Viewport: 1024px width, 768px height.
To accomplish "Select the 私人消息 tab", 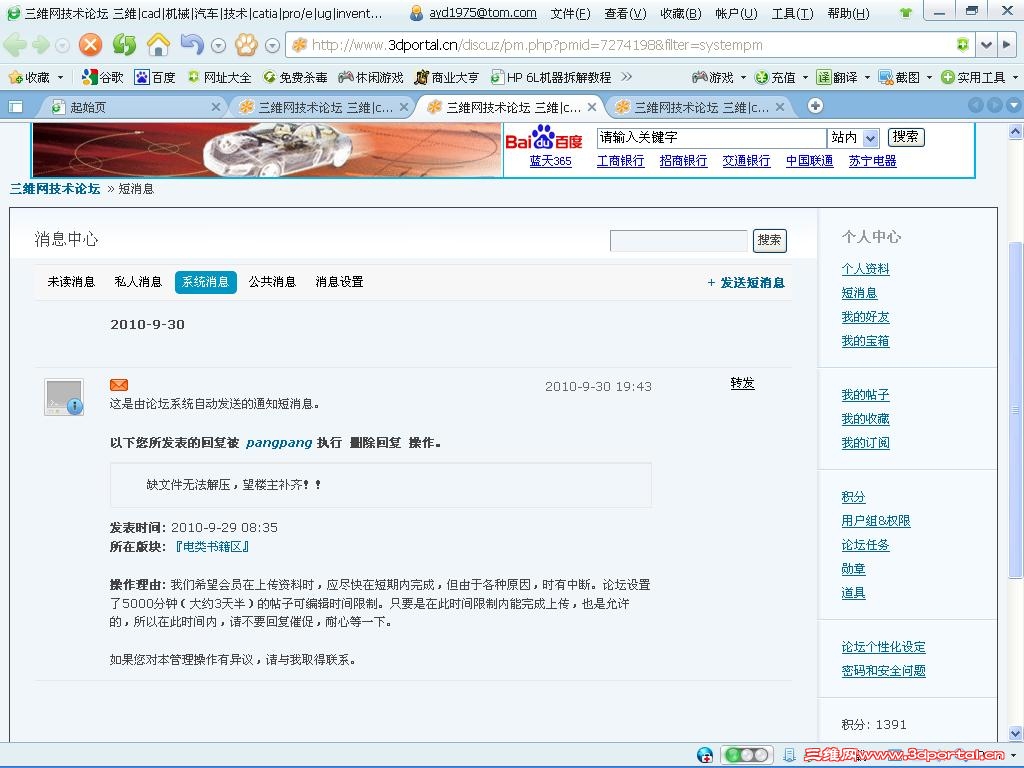I will (x=138, y=282).
